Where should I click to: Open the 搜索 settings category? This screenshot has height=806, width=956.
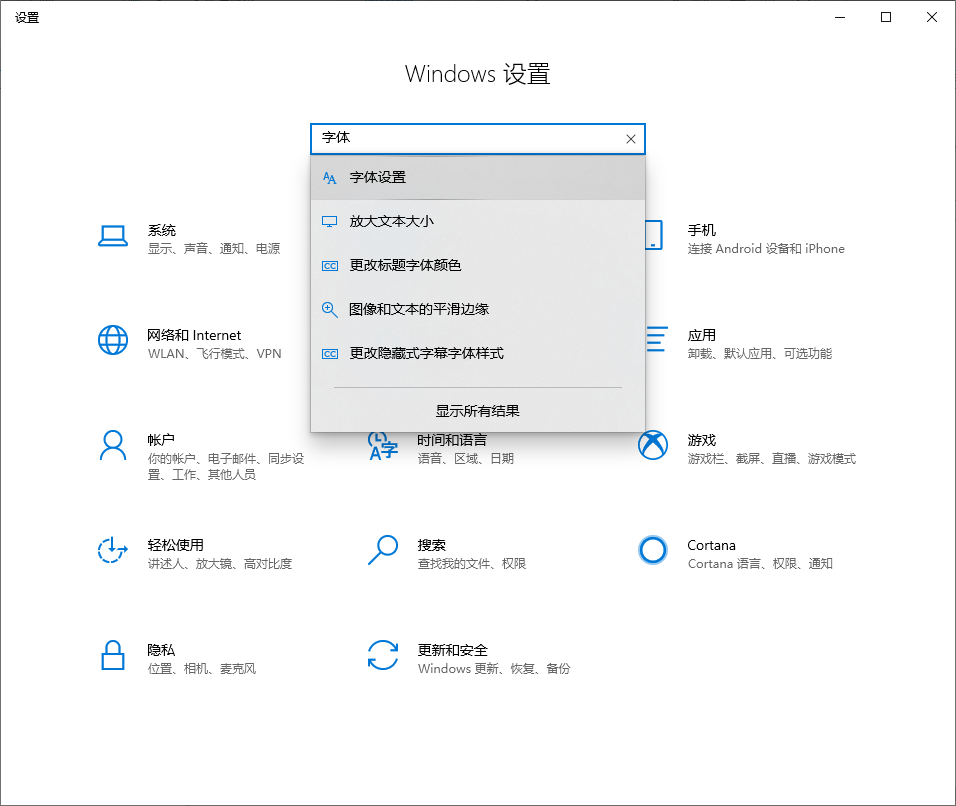tap(432, 545)
